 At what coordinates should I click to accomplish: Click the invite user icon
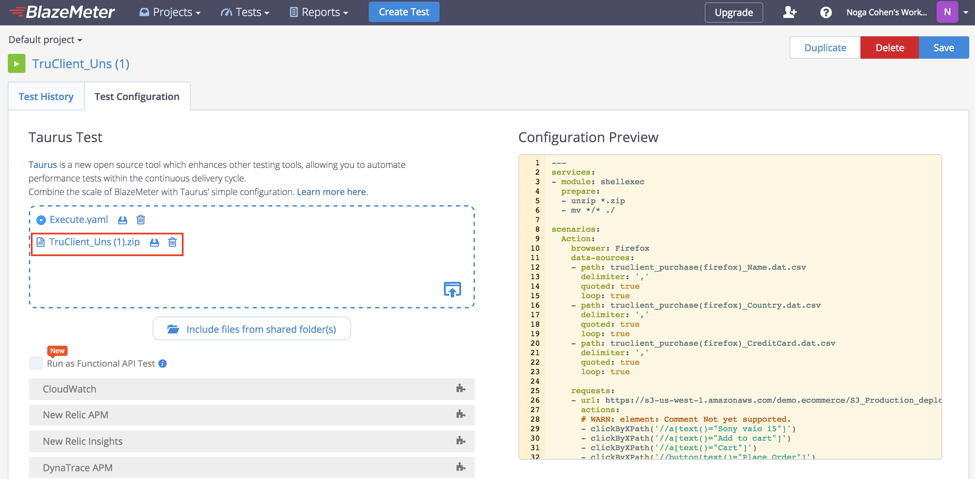click(790, 12)
